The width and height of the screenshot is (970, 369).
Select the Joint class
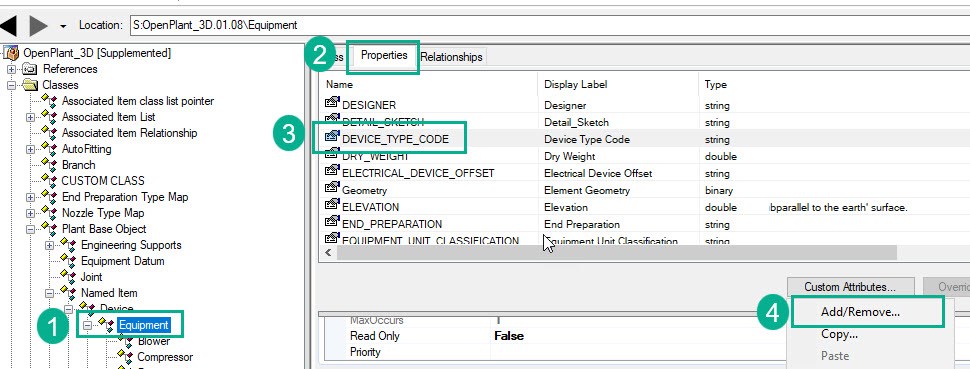tap(92, 277)
